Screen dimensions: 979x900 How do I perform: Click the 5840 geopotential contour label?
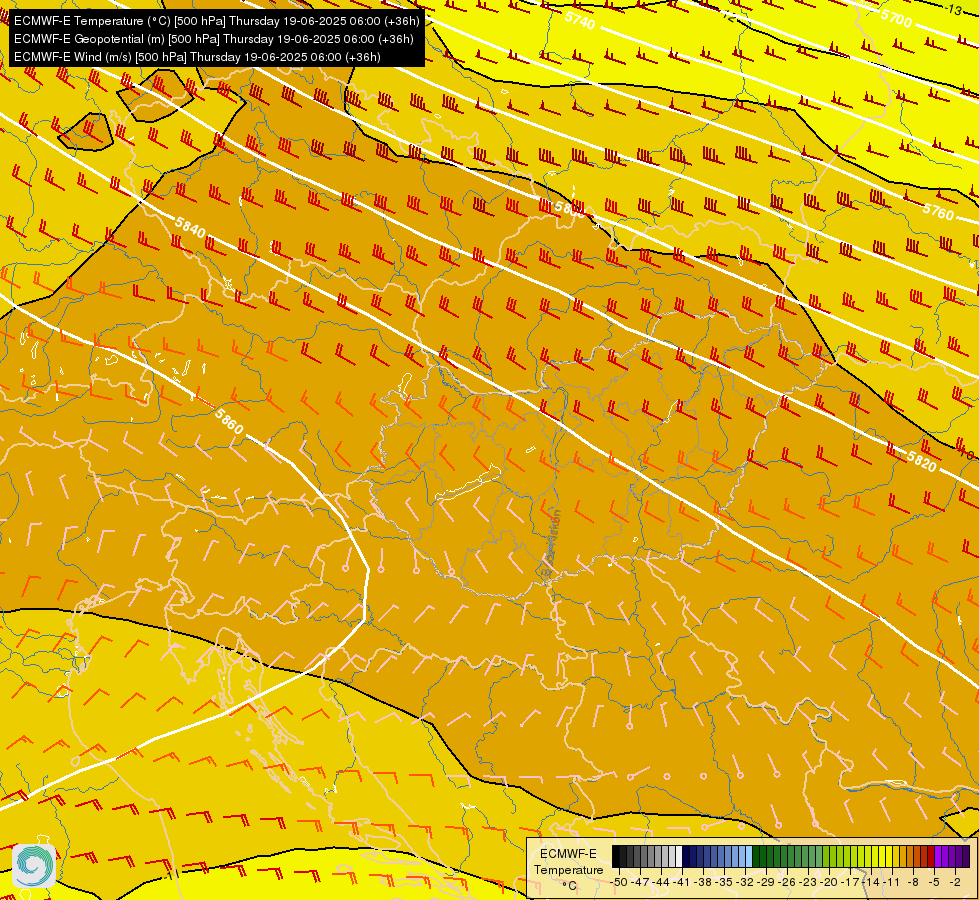point(190,228)
